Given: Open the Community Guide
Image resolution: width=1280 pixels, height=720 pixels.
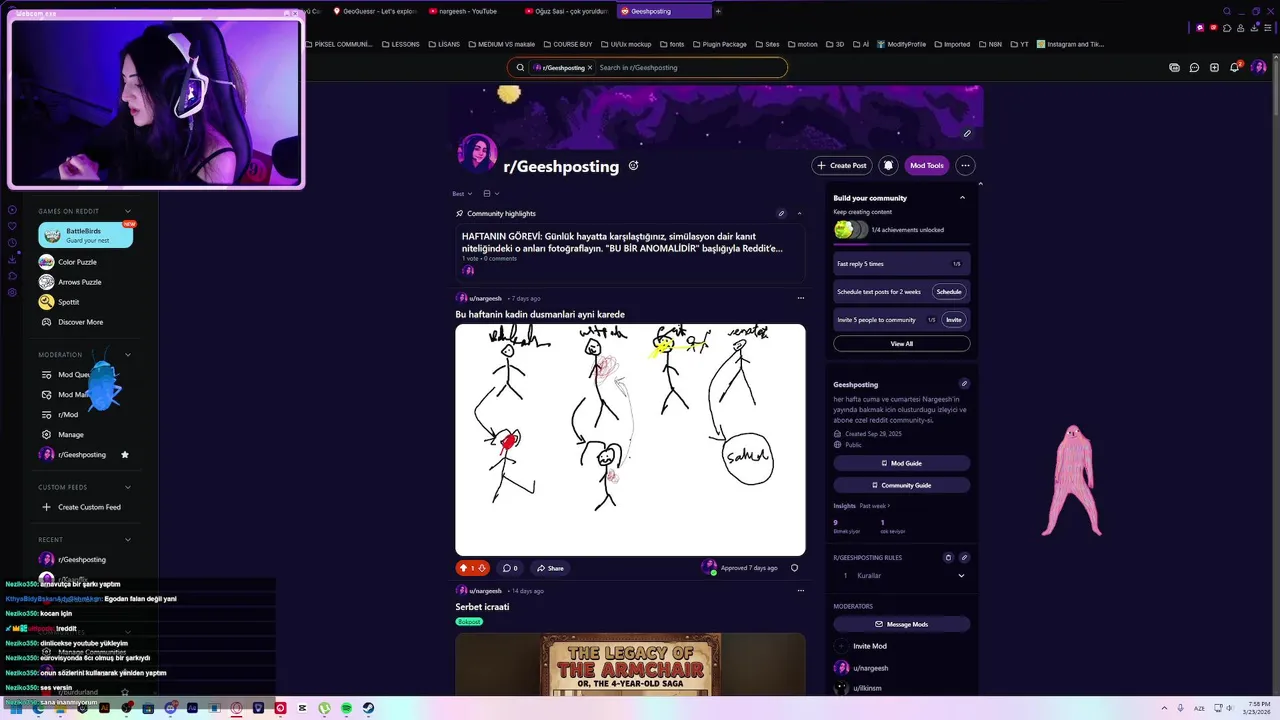Looking at the screenshot, I should pyautogui.click(x=901, y=485).
